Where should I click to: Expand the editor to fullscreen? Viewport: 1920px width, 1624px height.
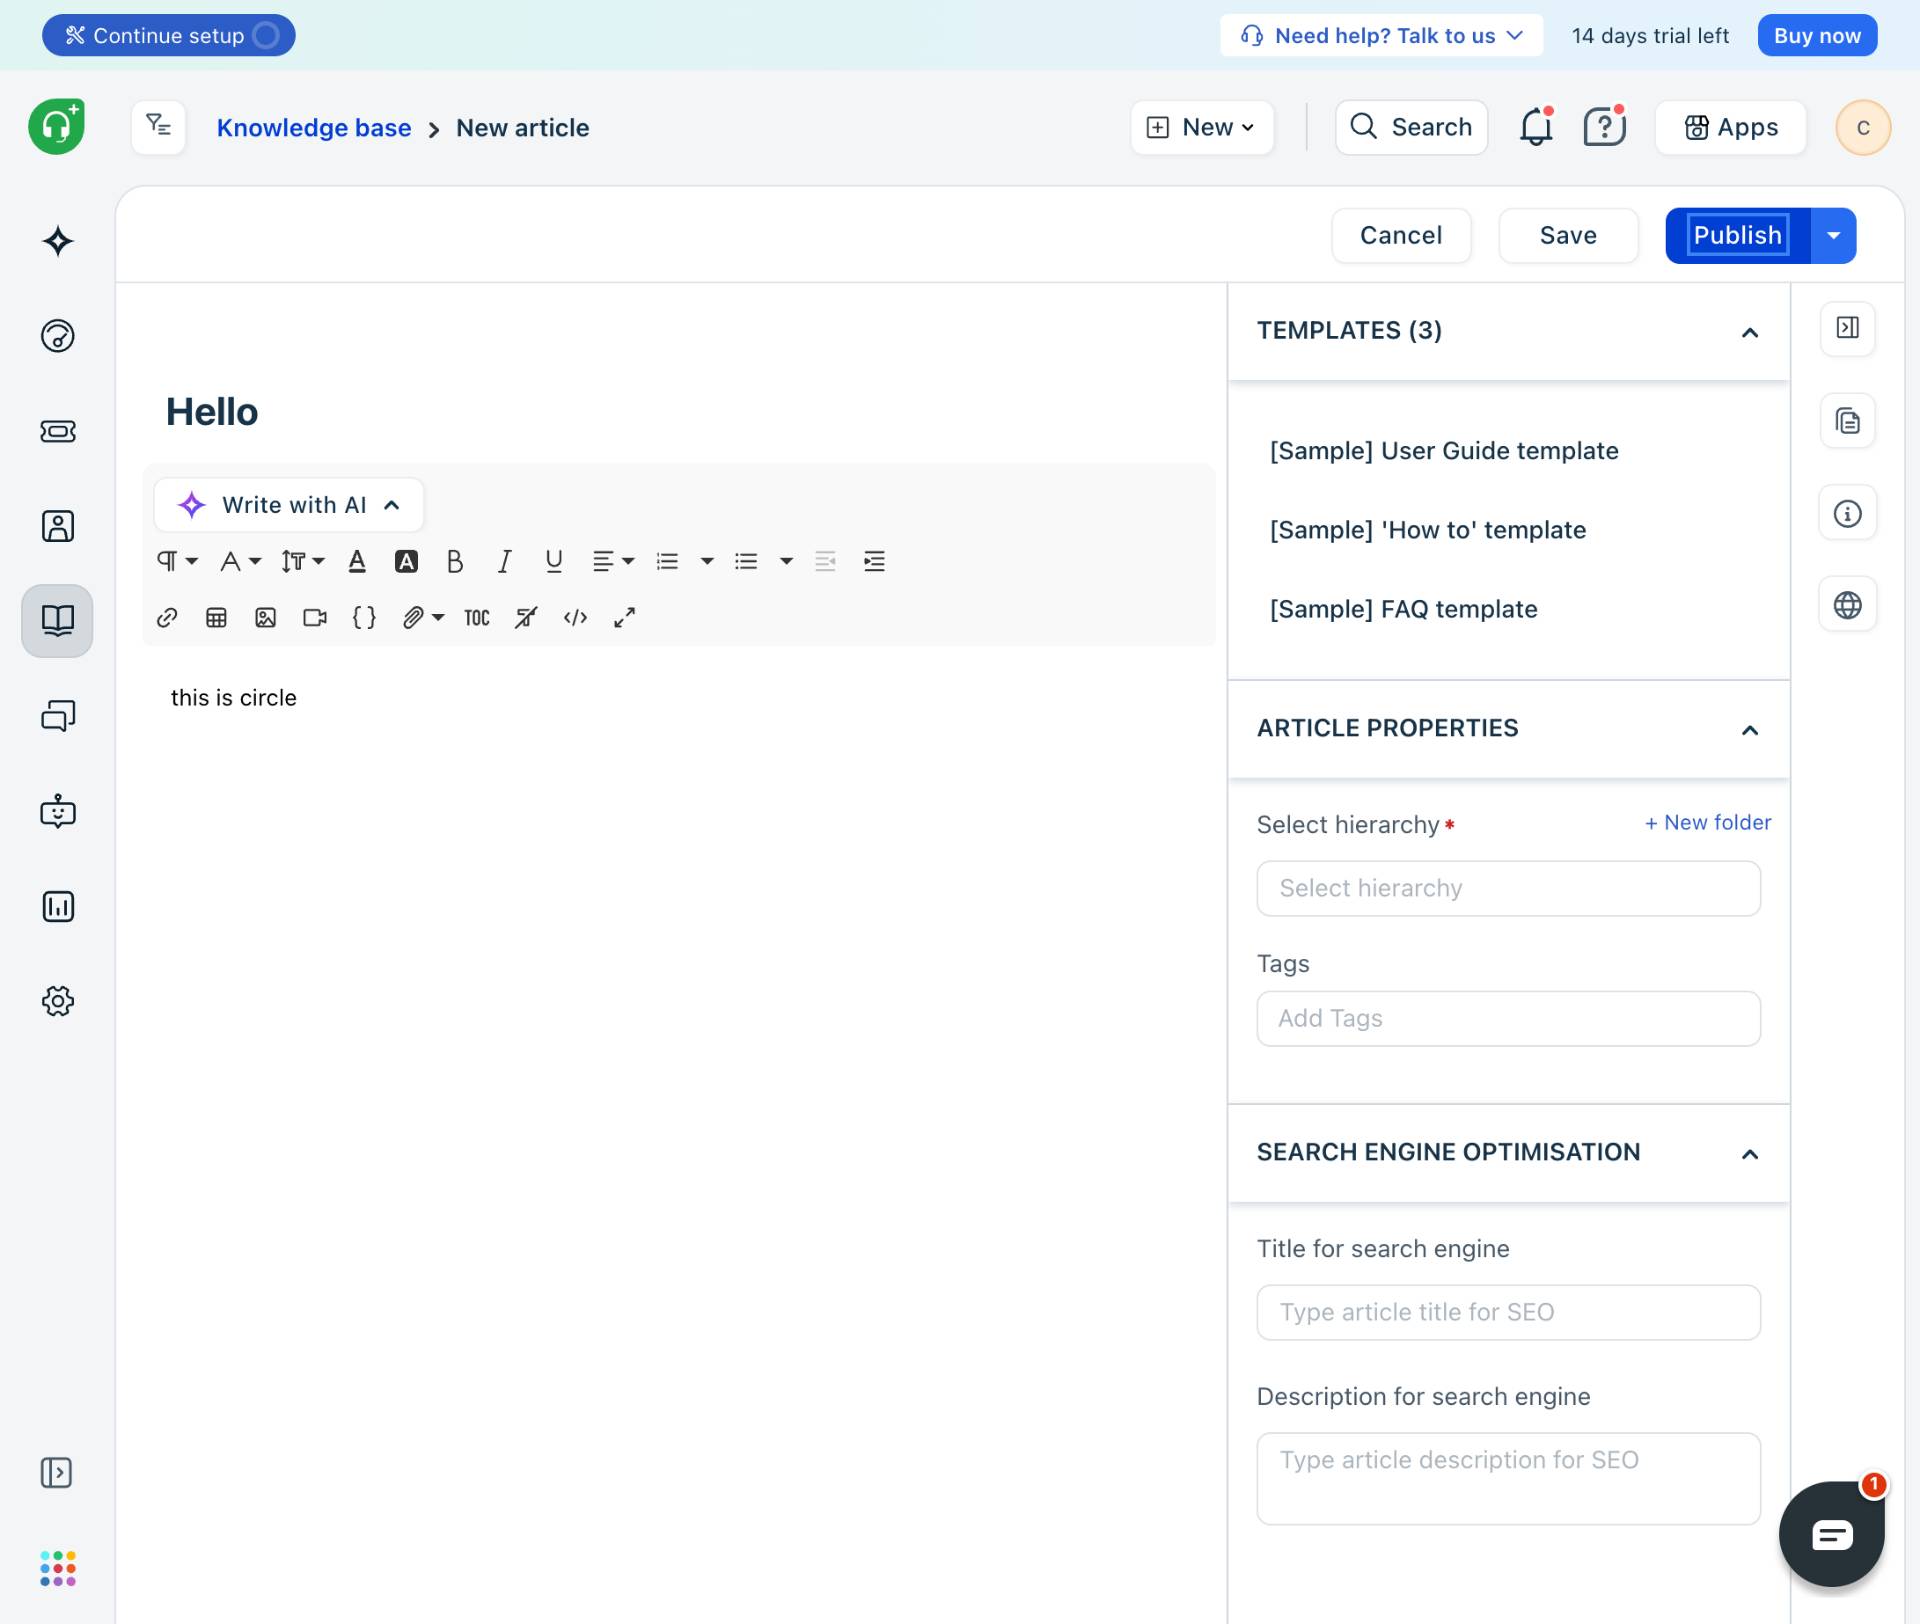click(x=624, y=617)
